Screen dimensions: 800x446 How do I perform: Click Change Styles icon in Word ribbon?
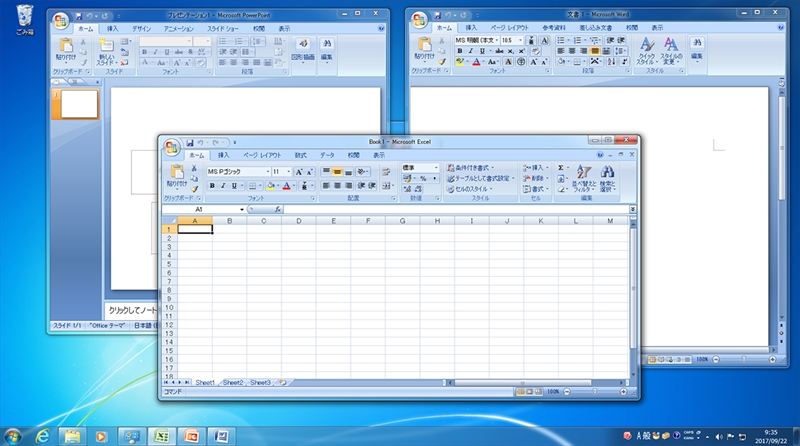(671, 44)
